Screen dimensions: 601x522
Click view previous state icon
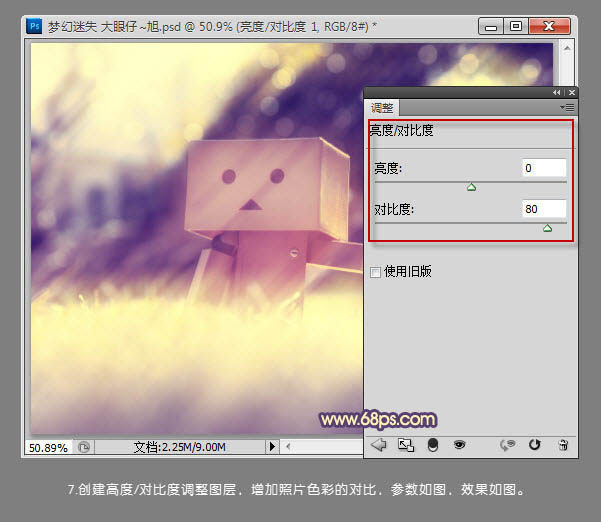(x=507, y=445)
